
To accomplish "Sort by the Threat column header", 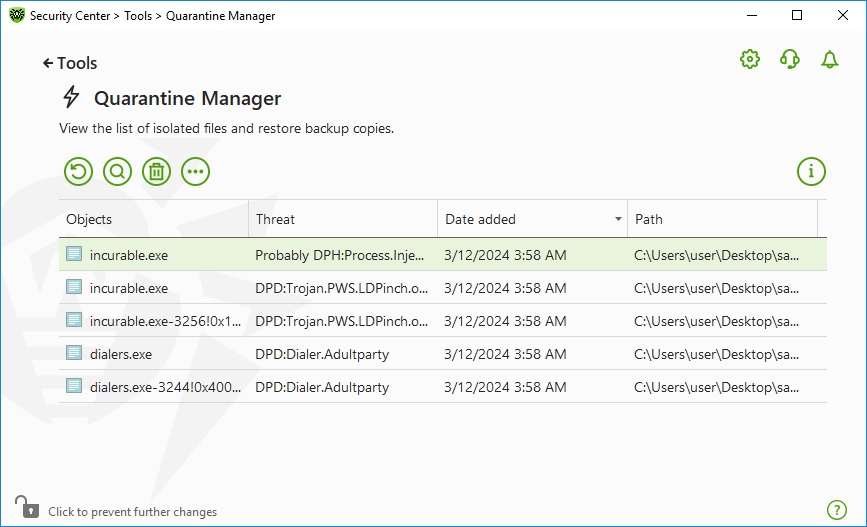I will click(343, 219).
